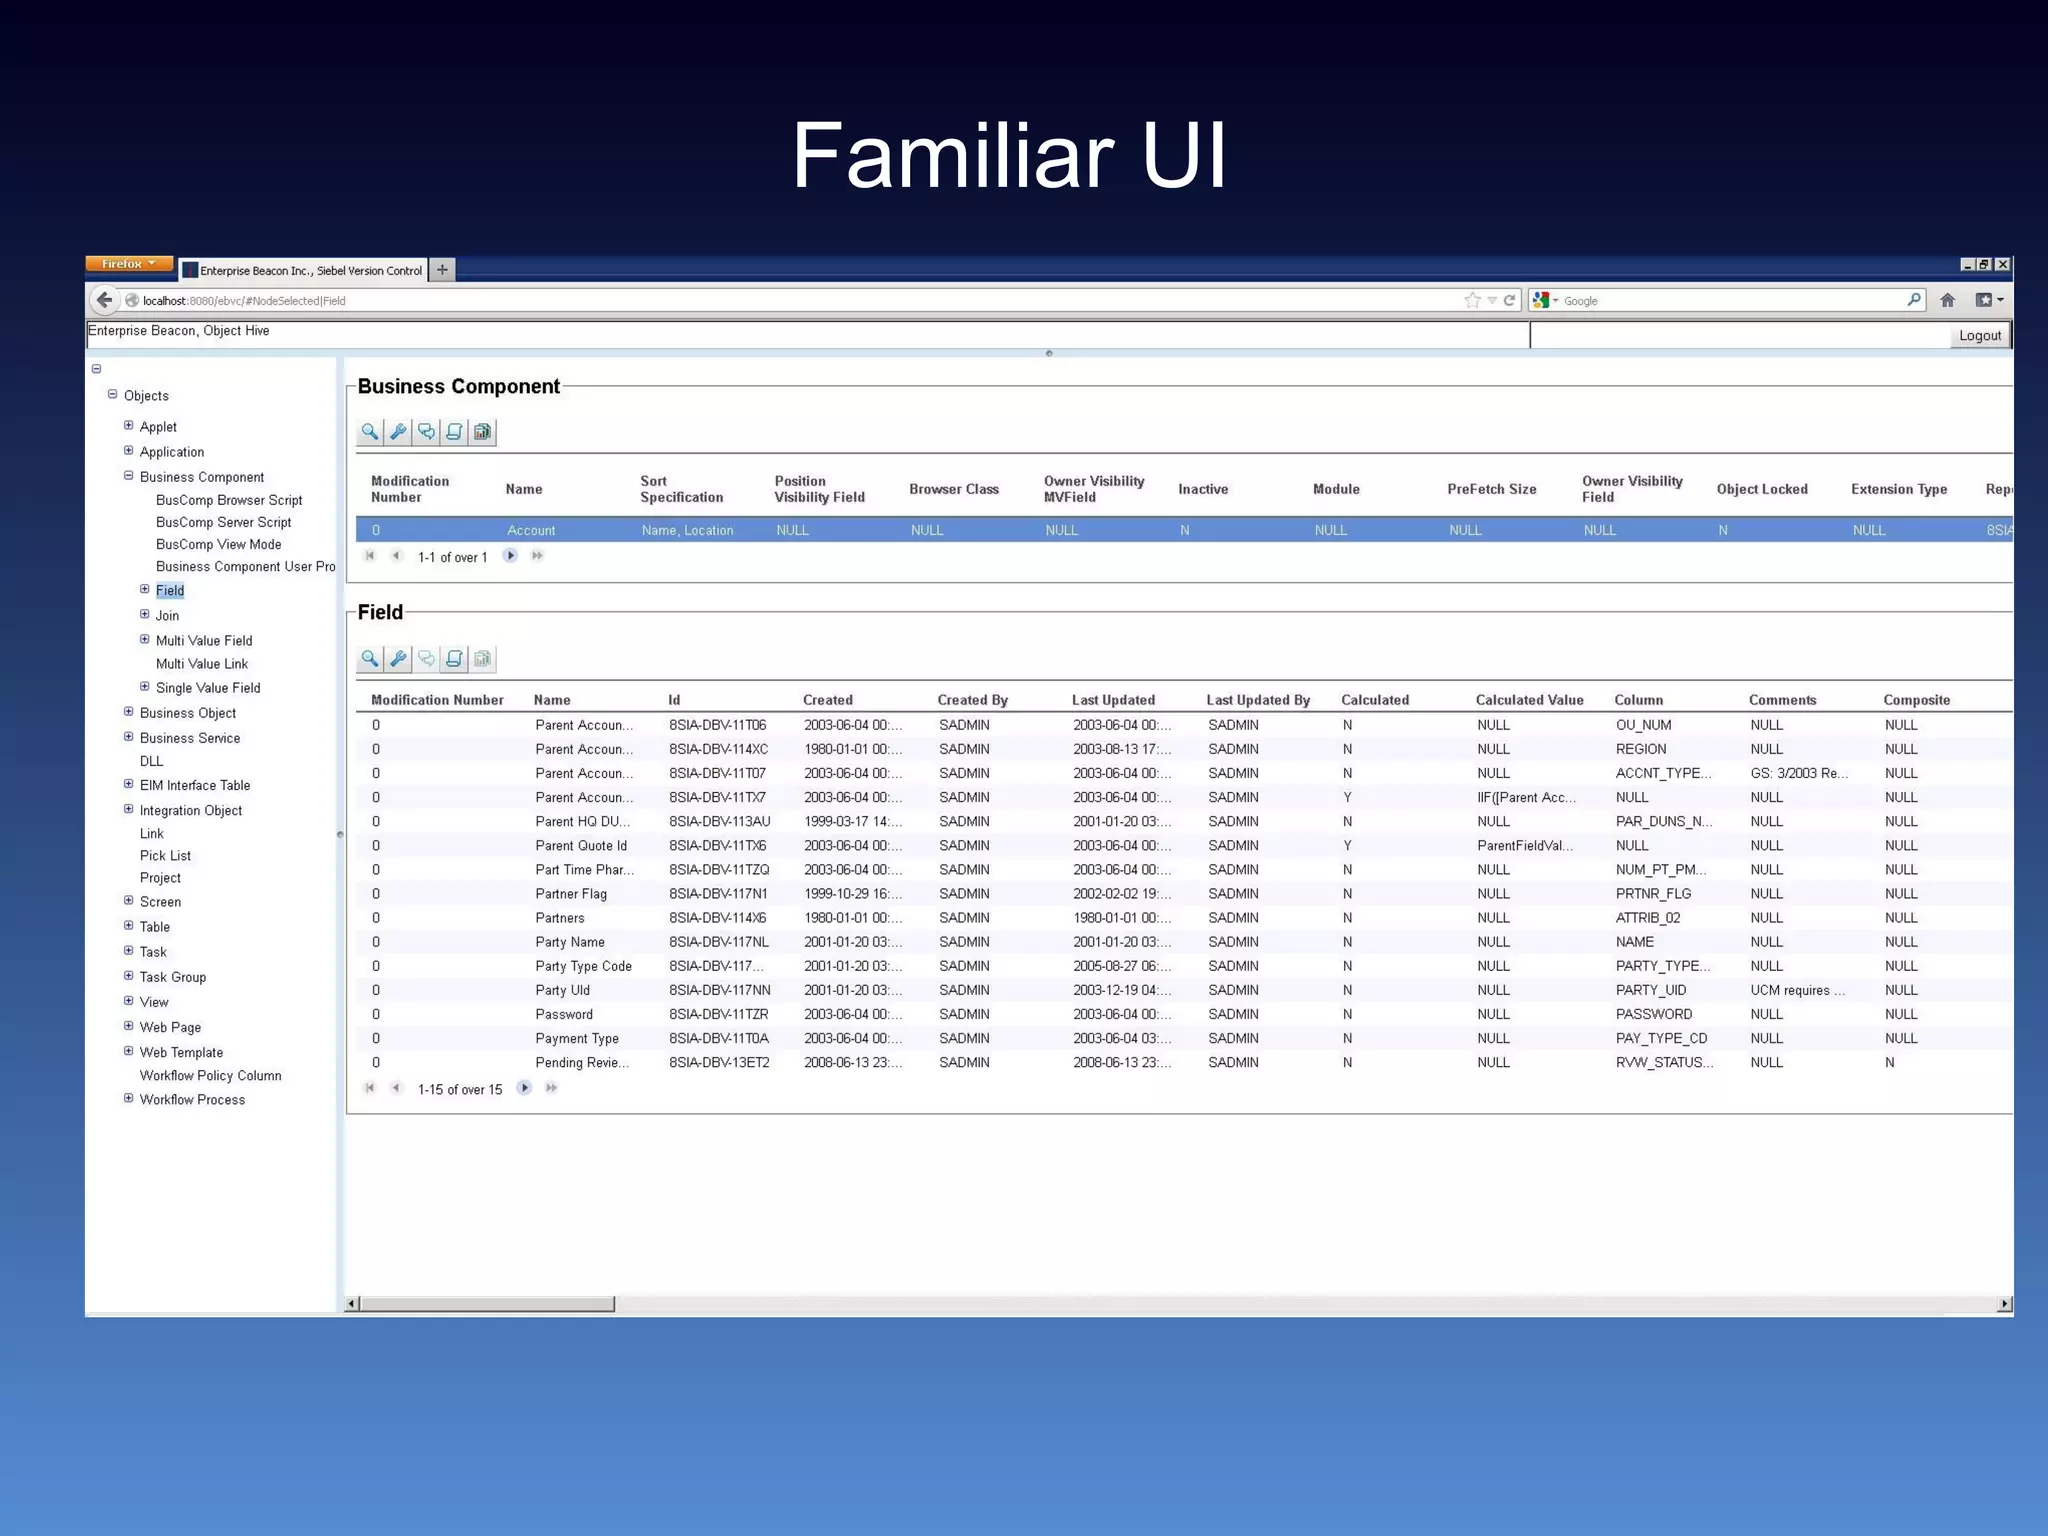Open a new browser tab
Viewport: 2048px width, 1536px height.
pyautogui.click(x=442, y=270)
